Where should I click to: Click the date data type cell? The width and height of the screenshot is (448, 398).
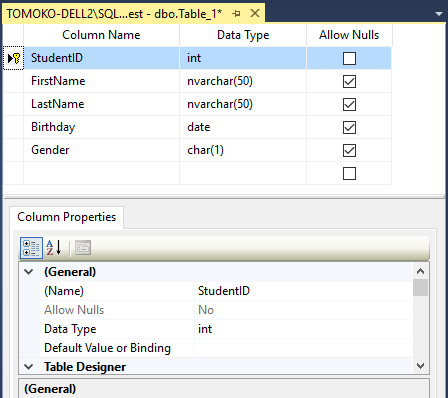click(243, 127)
